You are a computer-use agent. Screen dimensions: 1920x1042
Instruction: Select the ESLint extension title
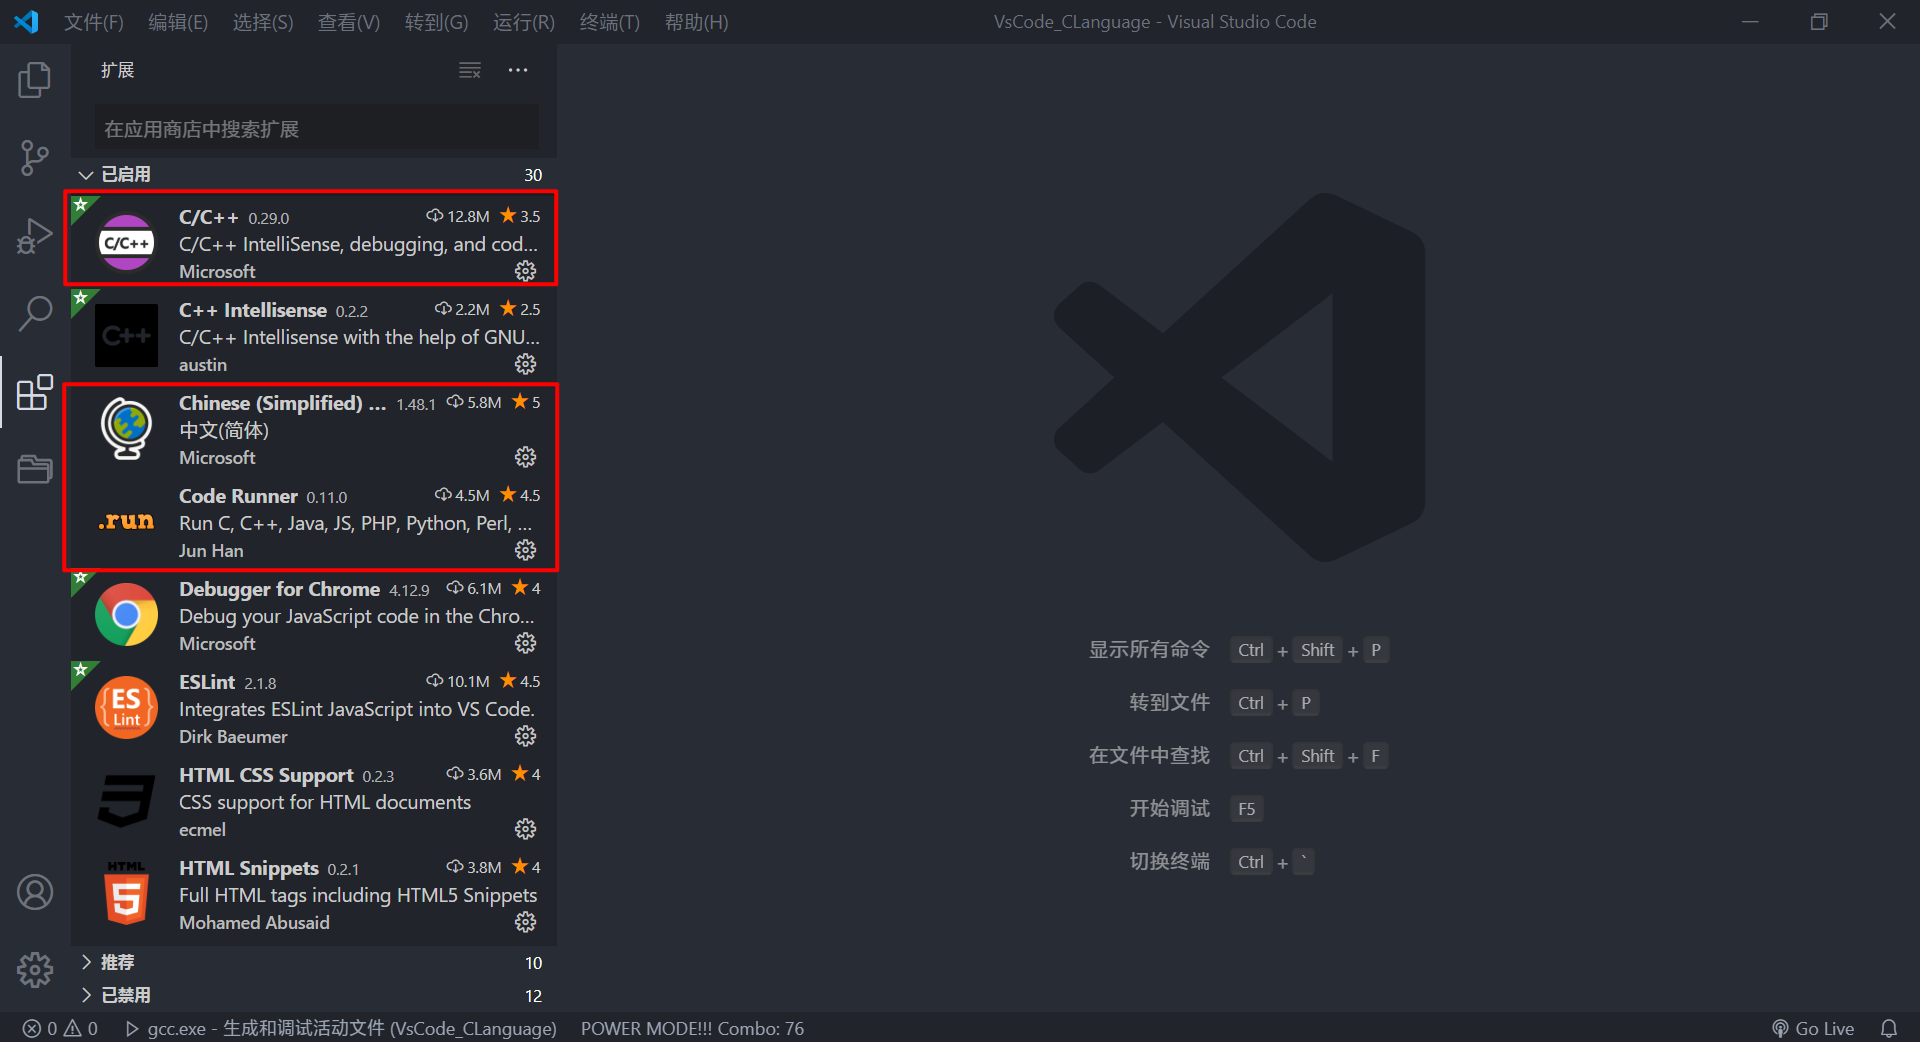(x=207, y=682)
